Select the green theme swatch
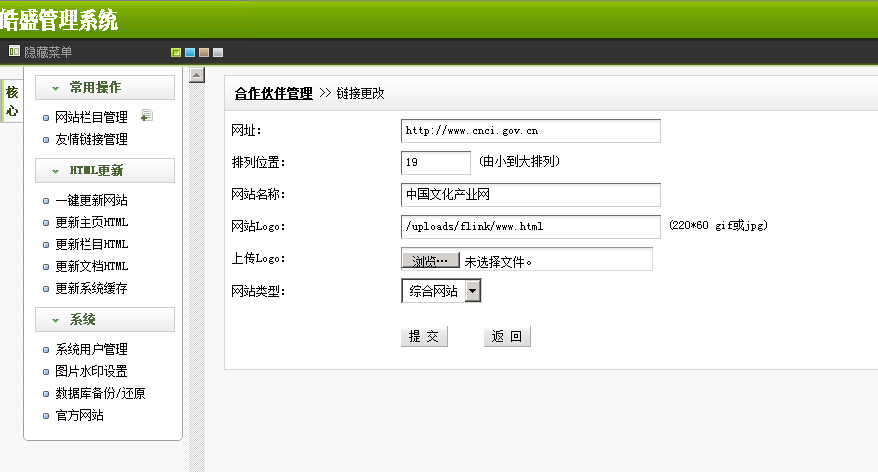Viewport: 878px width, 472px height. coord(176,53)
